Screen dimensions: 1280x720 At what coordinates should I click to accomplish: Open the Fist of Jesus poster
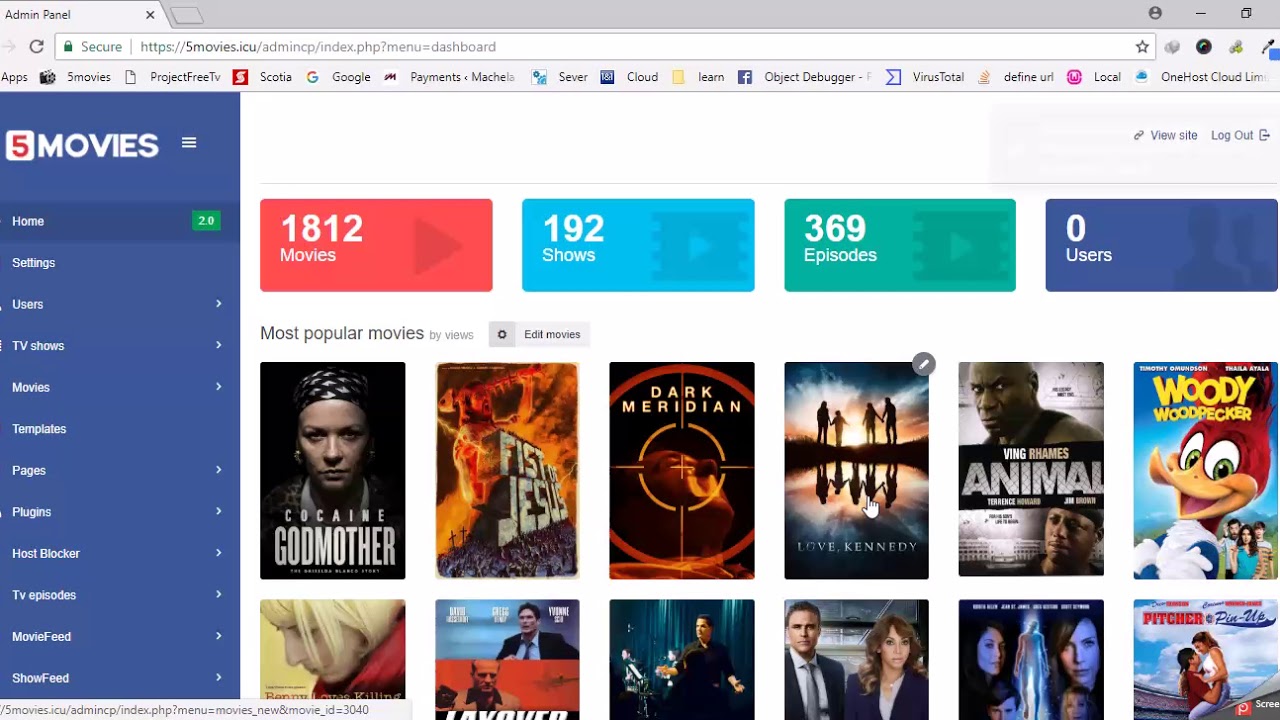(507, 471)
